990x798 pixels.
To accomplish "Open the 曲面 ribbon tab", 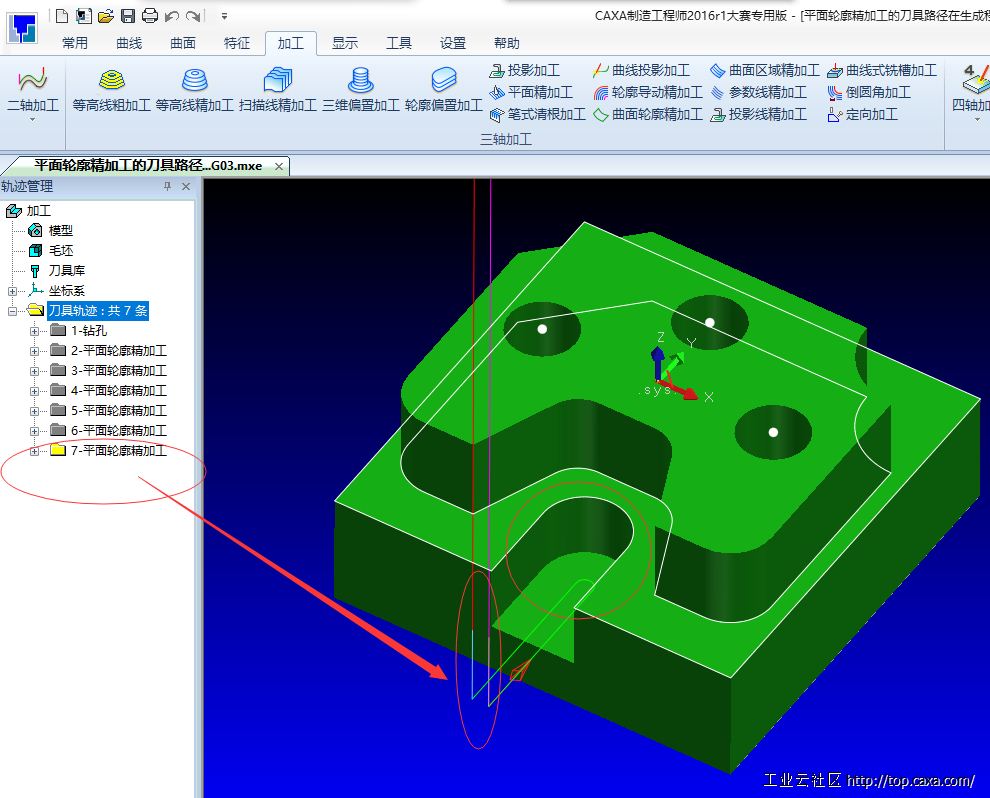I will click(183, 43).
